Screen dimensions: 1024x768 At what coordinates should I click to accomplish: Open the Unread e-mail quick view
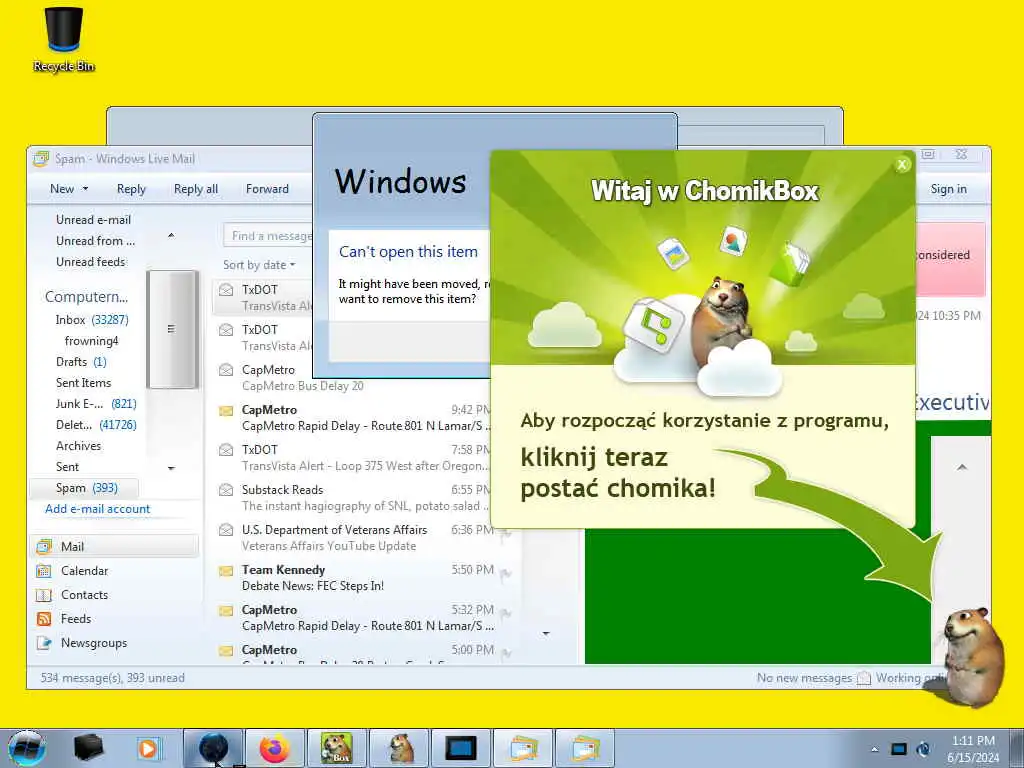93,220
